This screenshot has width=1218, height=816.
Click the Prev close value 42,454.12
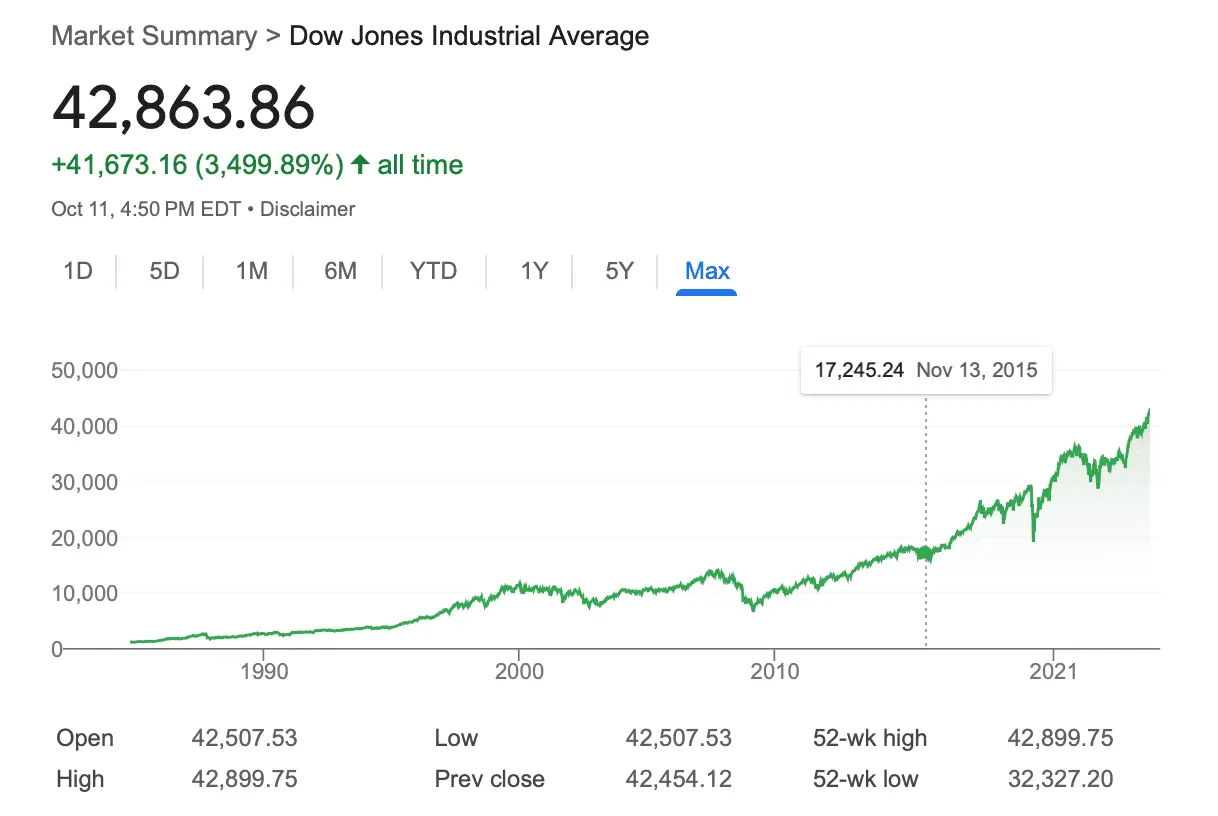pos(678,779)
